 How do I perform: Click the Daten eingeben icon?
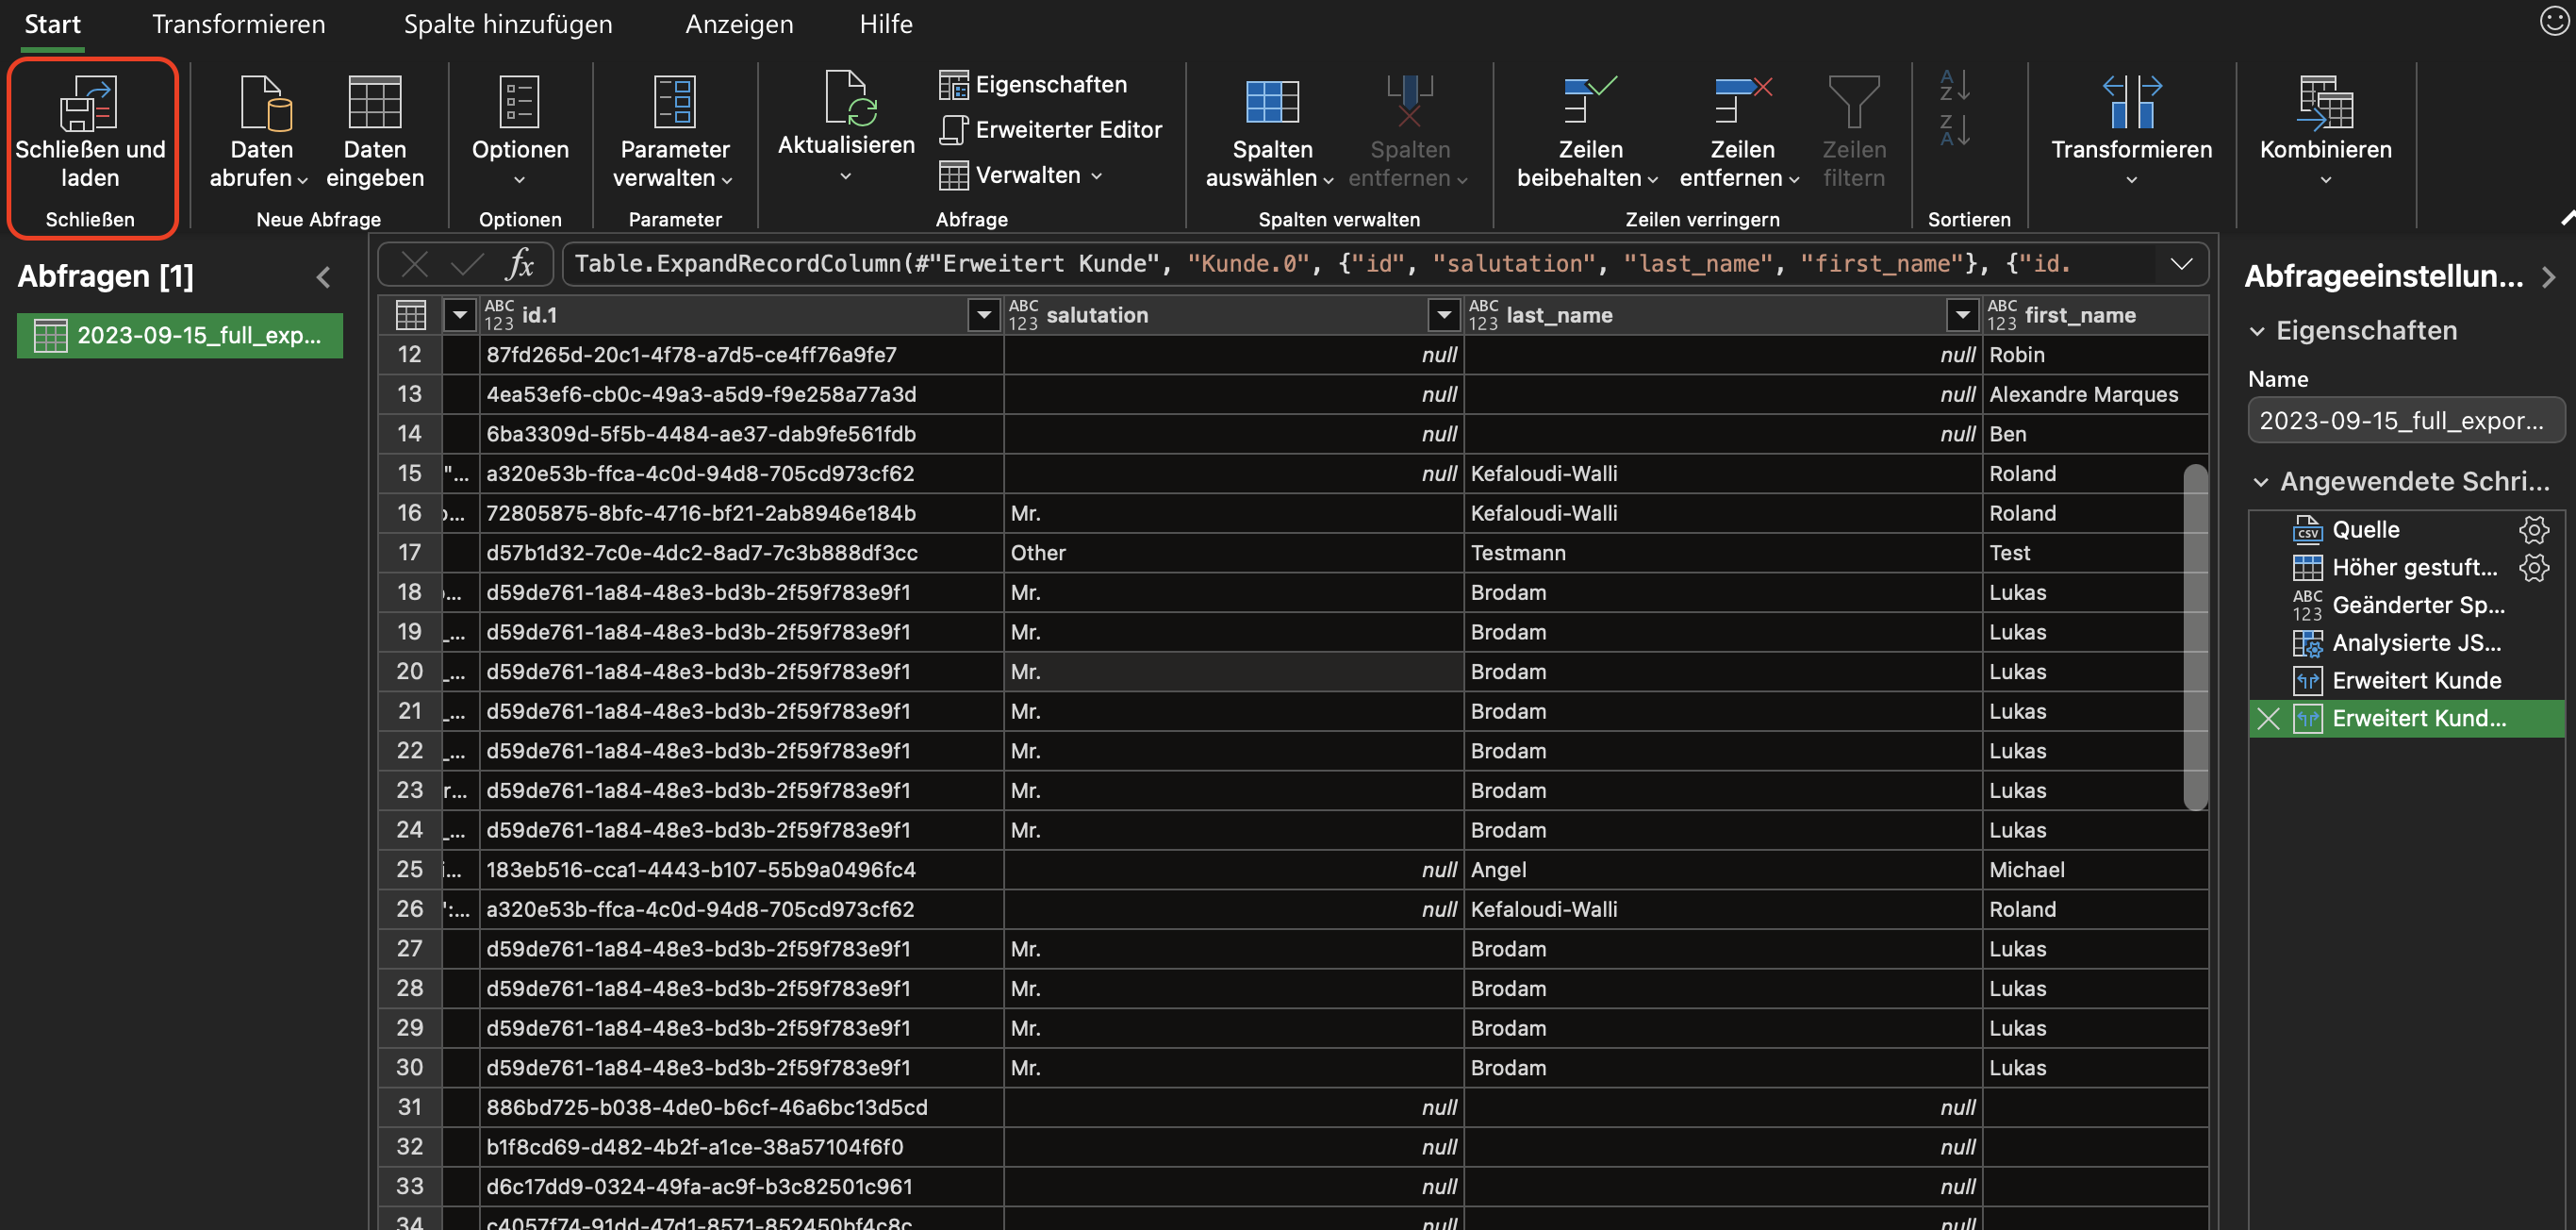[375, 103]
